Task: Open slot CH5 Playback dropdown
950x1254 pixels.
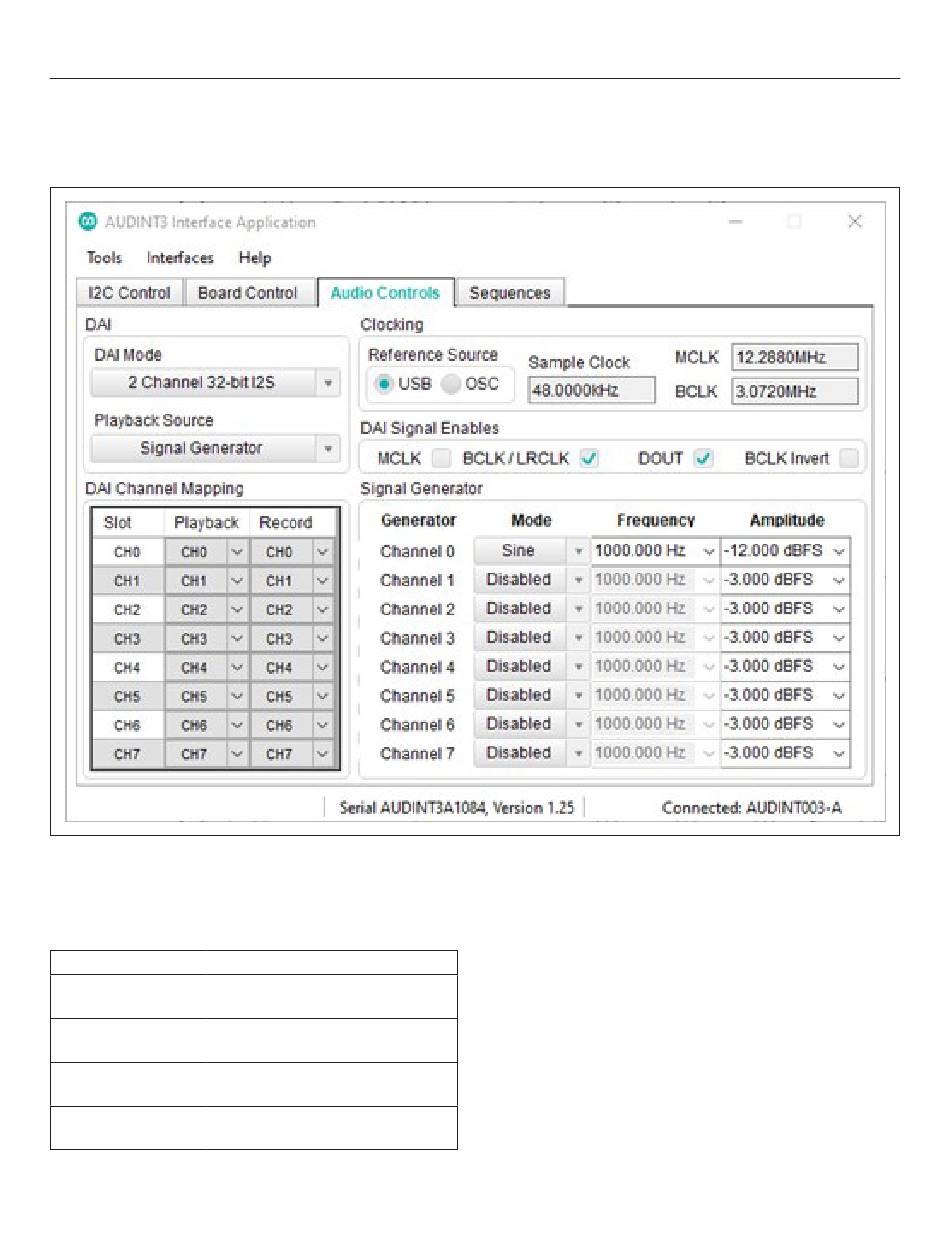Action: [x=236, y=697]
